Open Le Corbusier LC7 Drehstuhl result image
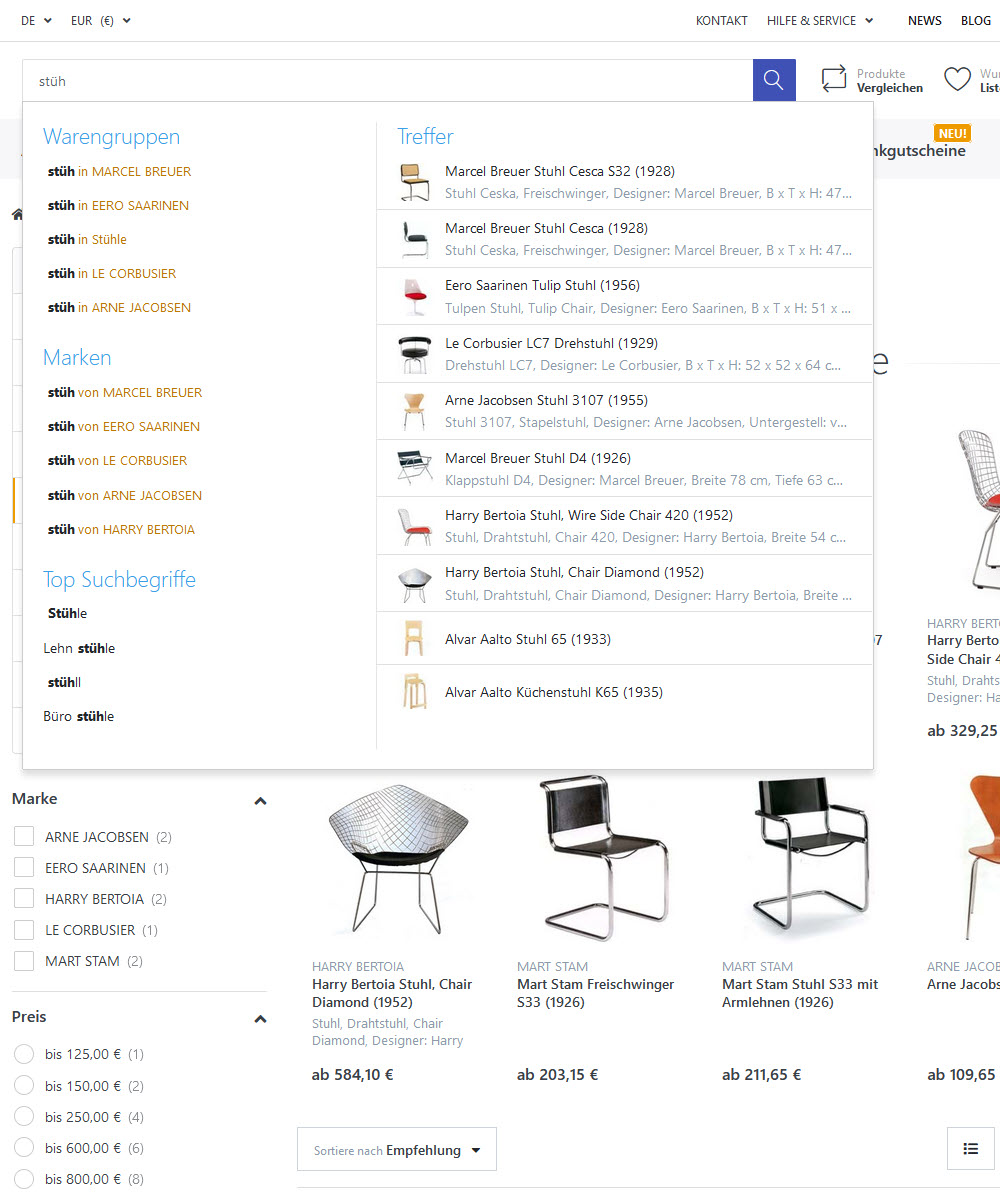Image resolution: width=1000 pixels, height=1196 pixels. click(x=415, y=354)
